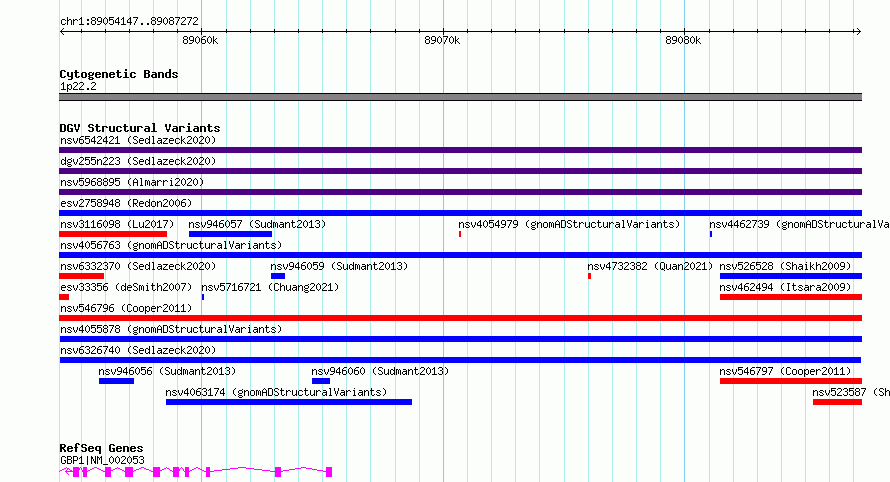Click the Cytogenetic Bands track title
The width and height of the screenshot is (890, 482).
pos(119,74)
